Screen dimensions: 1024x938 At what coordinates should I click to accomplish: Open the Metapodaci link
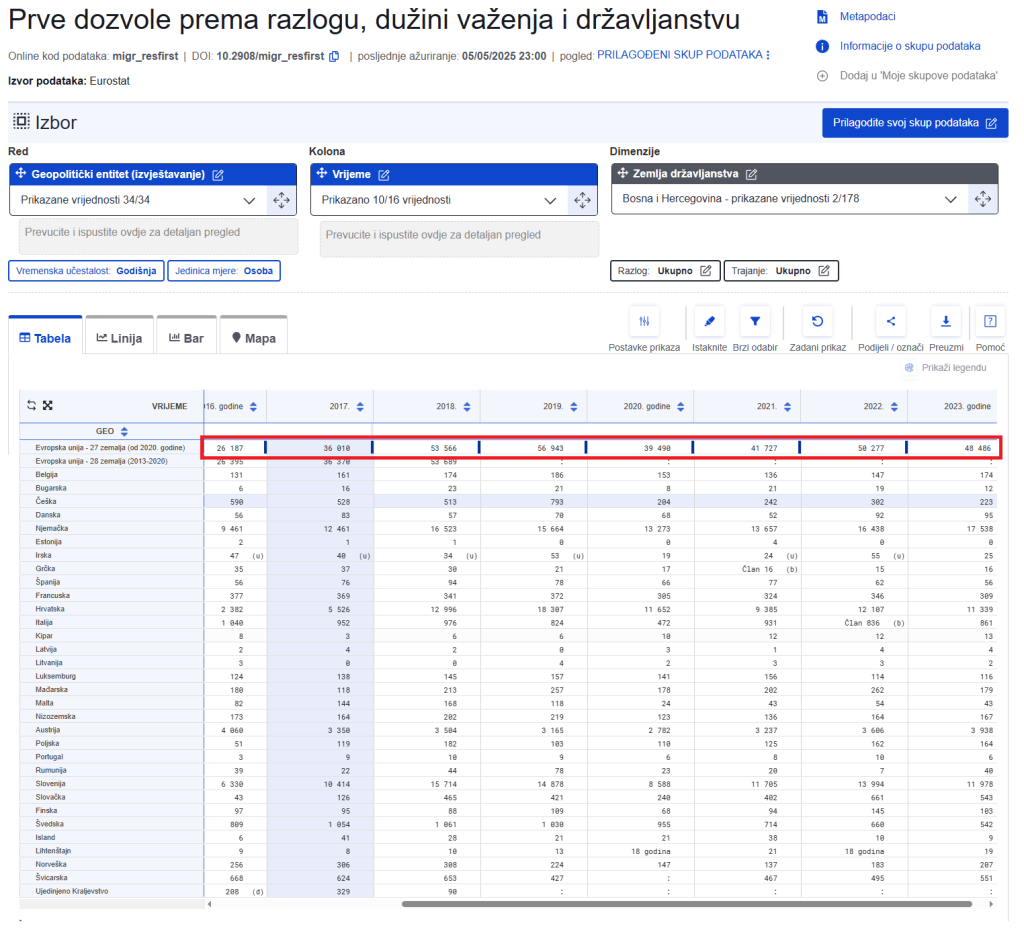(x=867, y=16)
